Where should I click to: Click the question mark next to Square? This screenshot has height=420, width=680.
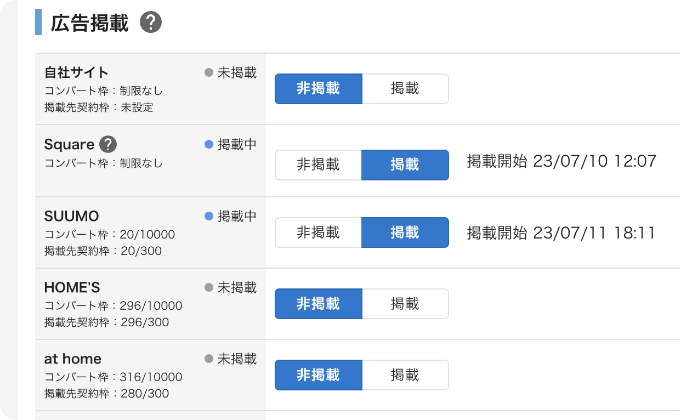coord(108,144)
